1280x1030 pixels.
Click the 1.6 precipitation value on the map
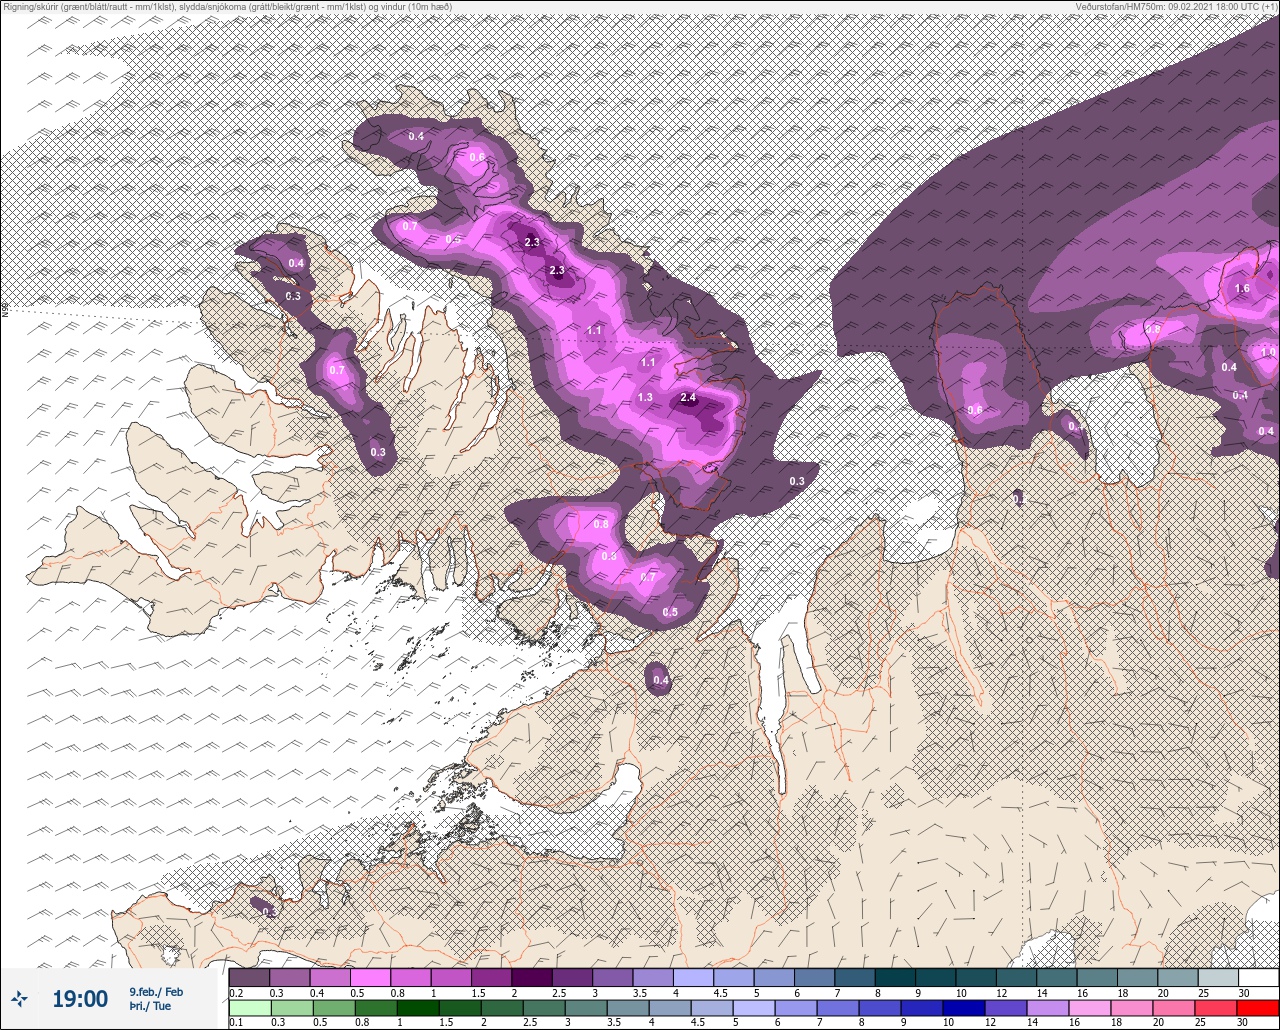1242,288
